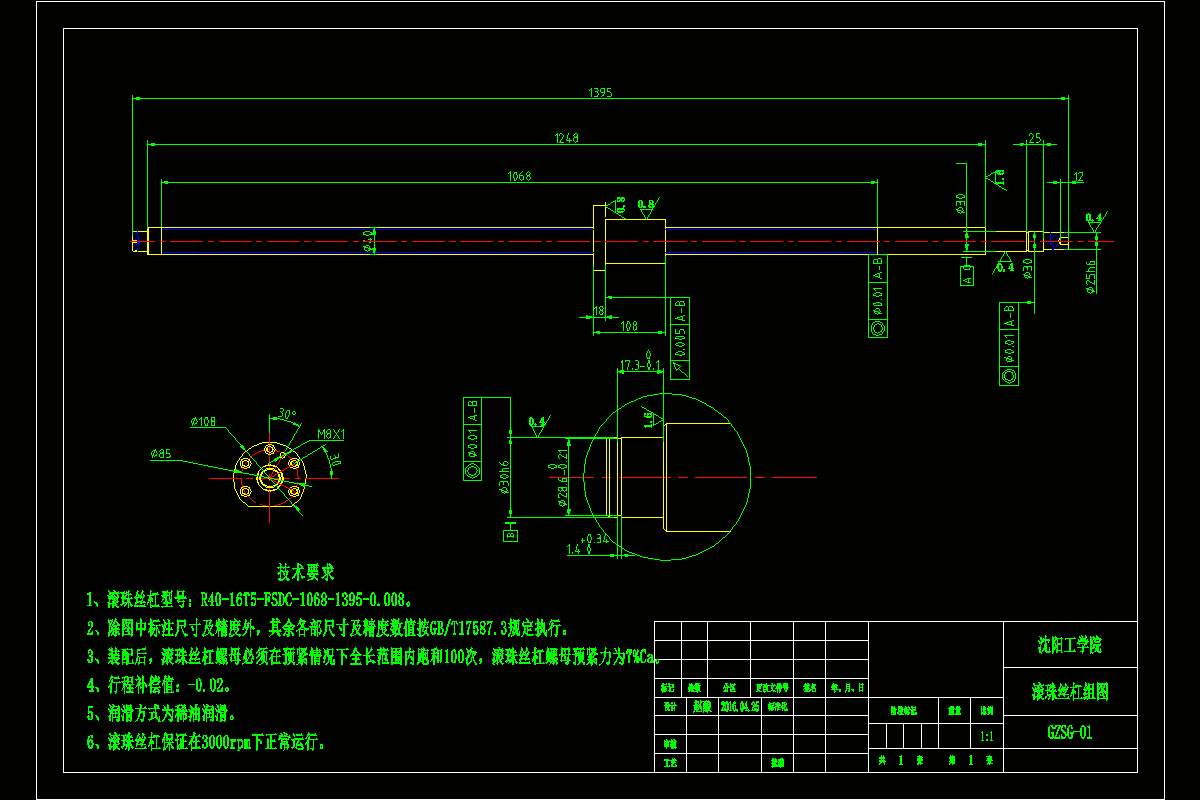Image resolution: width=1200 pixels, height=800 pixels.
Task: Click the ø108 flange diameter label
Action: tap(203, 421)
